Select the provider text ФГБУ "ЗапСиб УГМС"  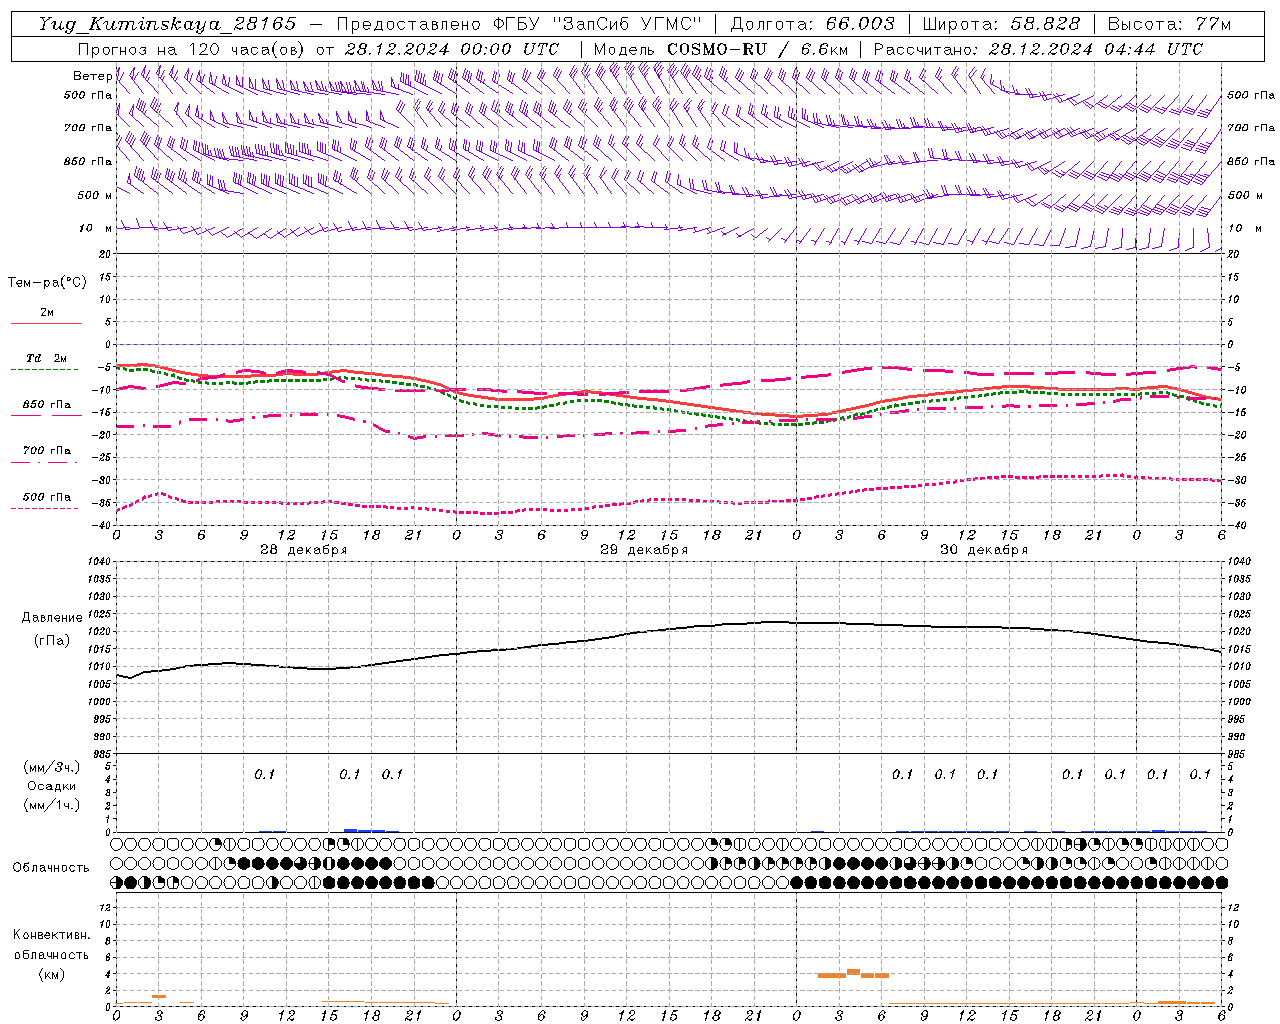tap(598, 24)
